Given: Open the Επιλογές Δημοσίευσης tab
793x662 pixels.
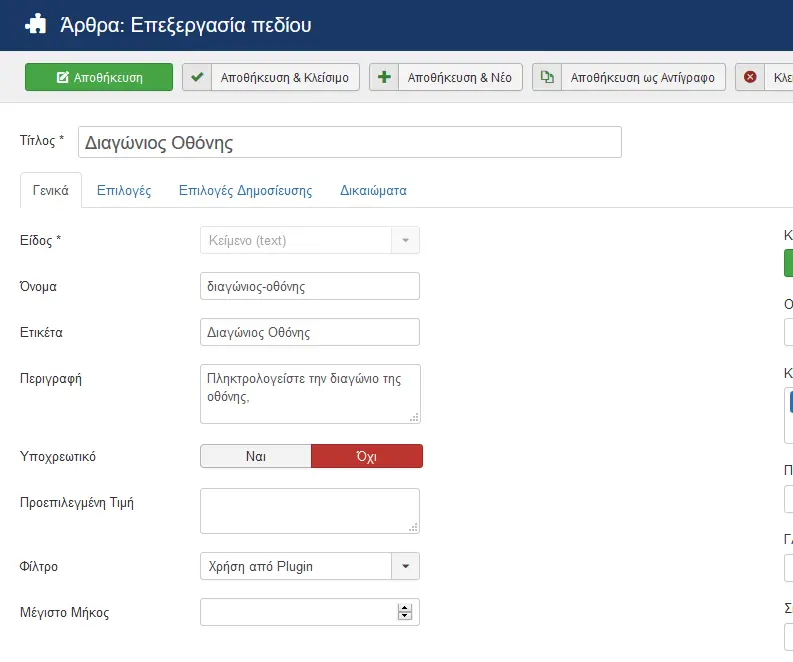Looking at the screenshot, I should click(245, 191).
